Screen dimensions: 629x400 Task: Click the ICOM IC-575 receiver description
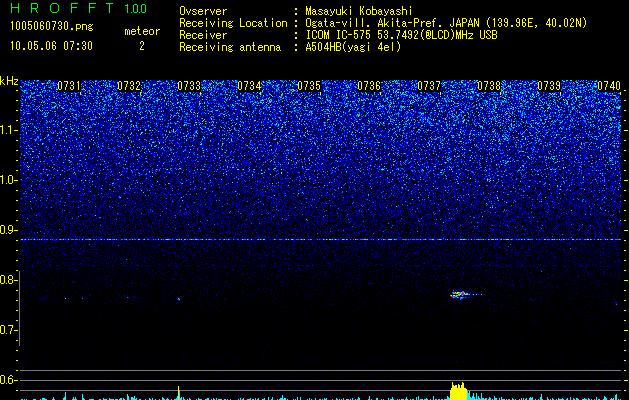coord(401,35)
